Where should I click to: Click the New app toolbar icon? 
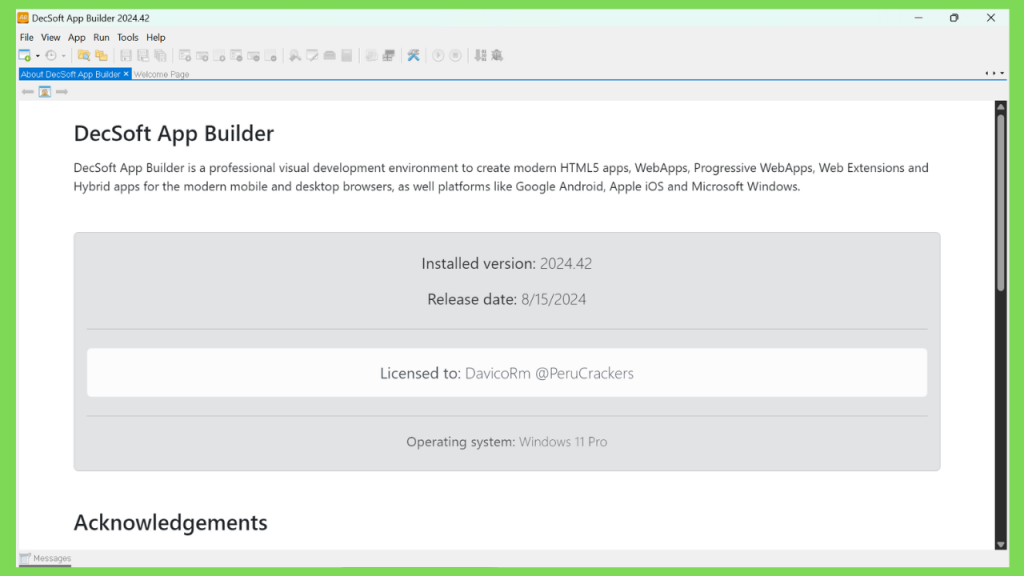click(24, 56)
